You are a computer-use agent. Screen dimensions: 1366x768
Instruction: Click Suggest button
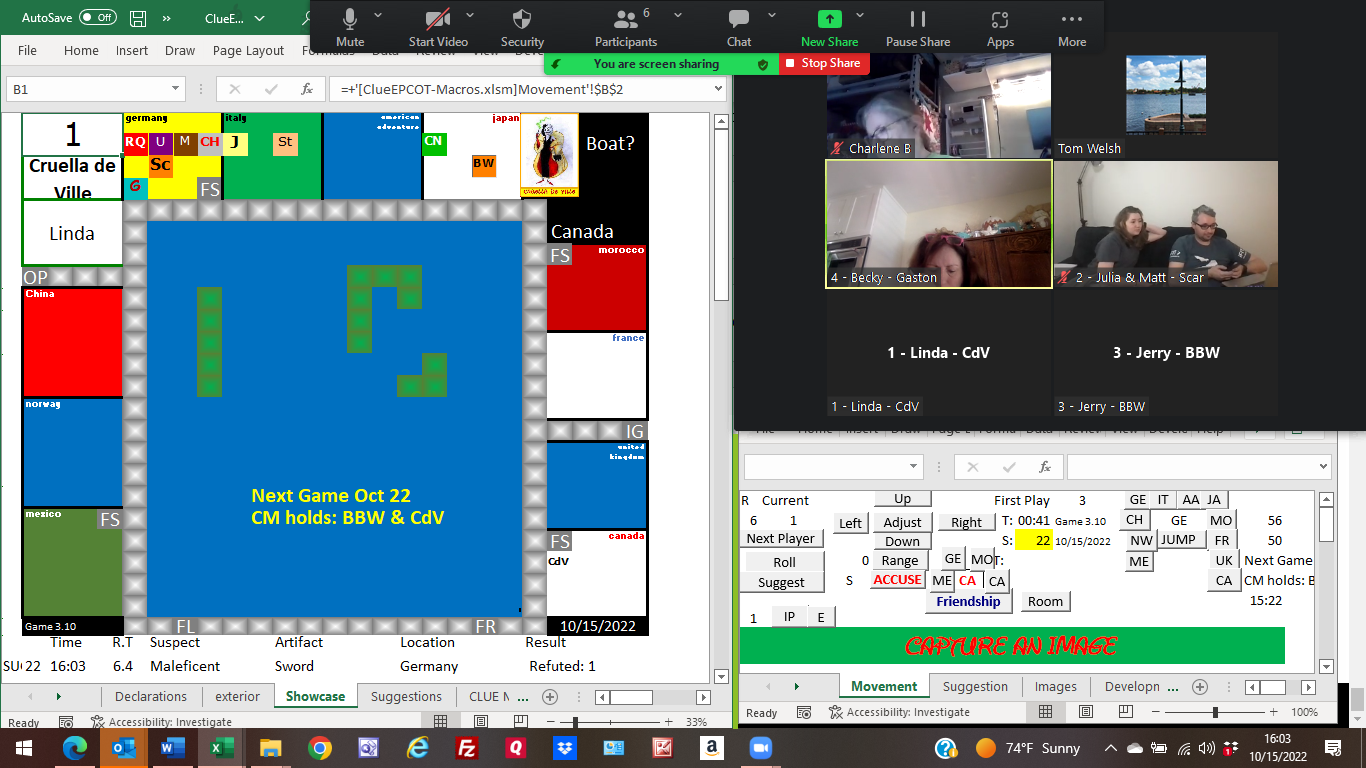coord(781,582)
